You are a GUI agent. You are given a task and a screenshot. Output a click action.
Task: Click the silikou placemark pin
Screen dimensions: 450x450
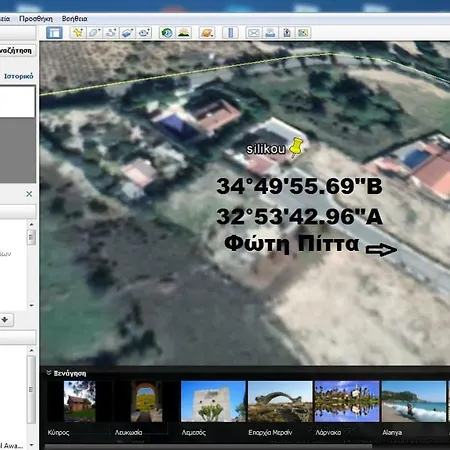point(296,148)
